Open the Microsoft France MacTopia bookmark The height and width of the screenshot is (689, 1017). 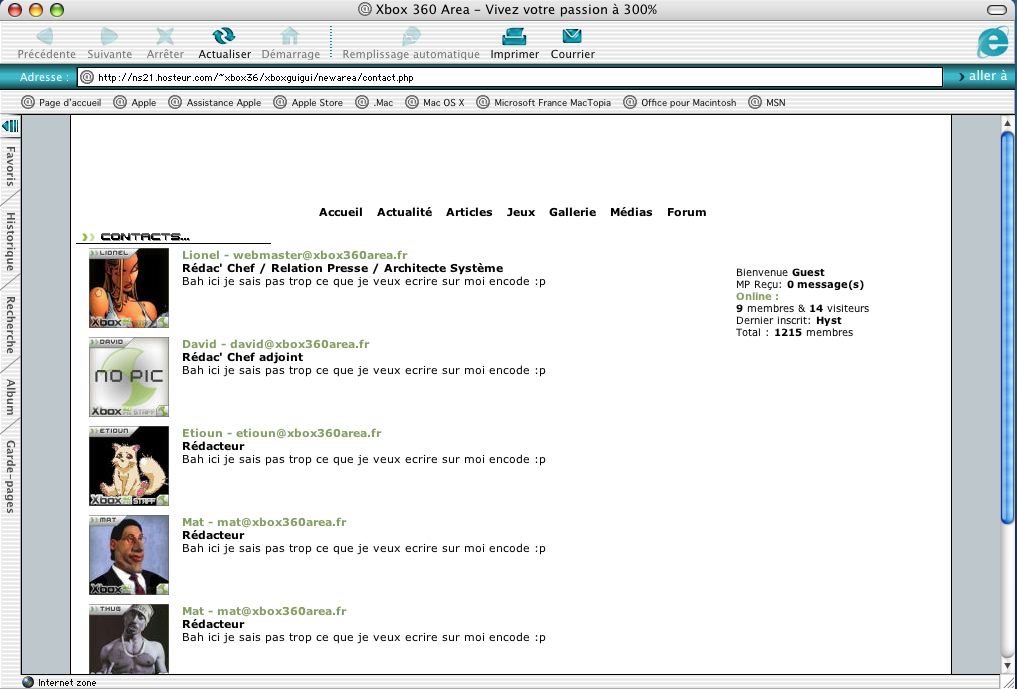tap(544, 103)
